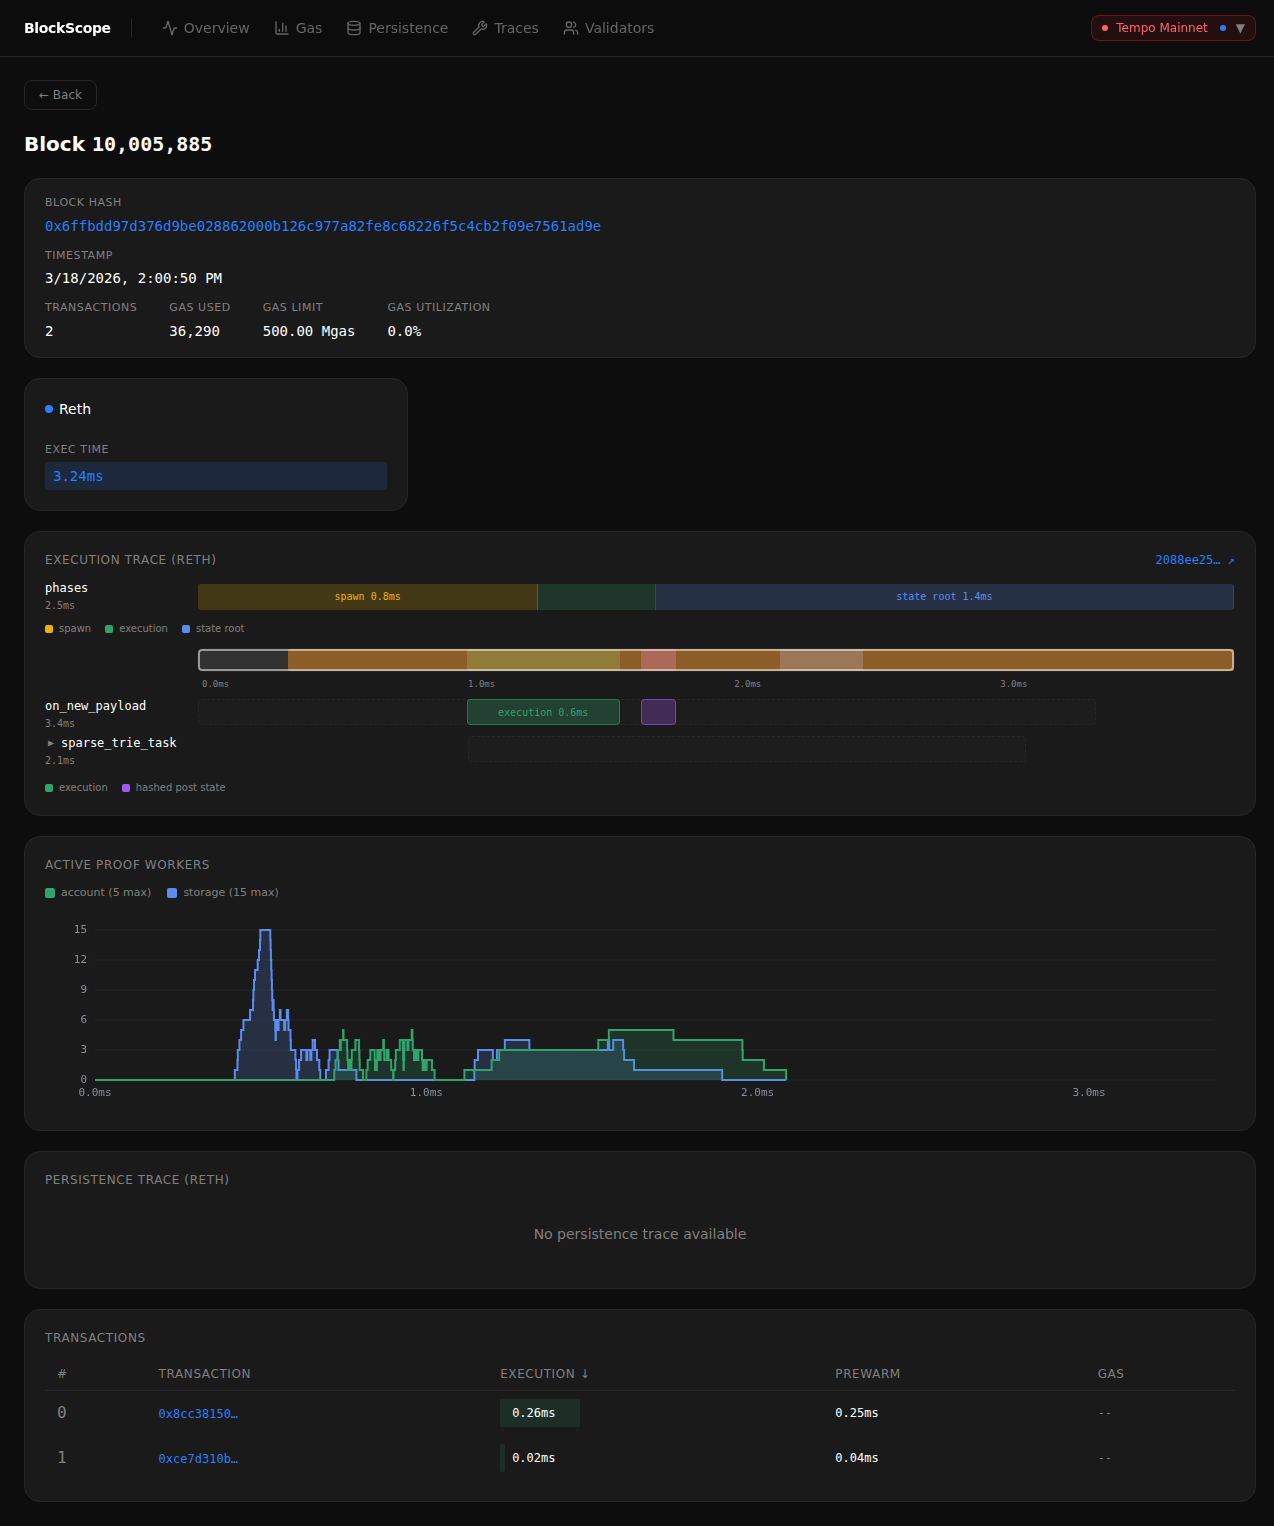The image size is (1274, 1526).
Task: Expand the sparse_trie_task row
Action: click(51, 743)
